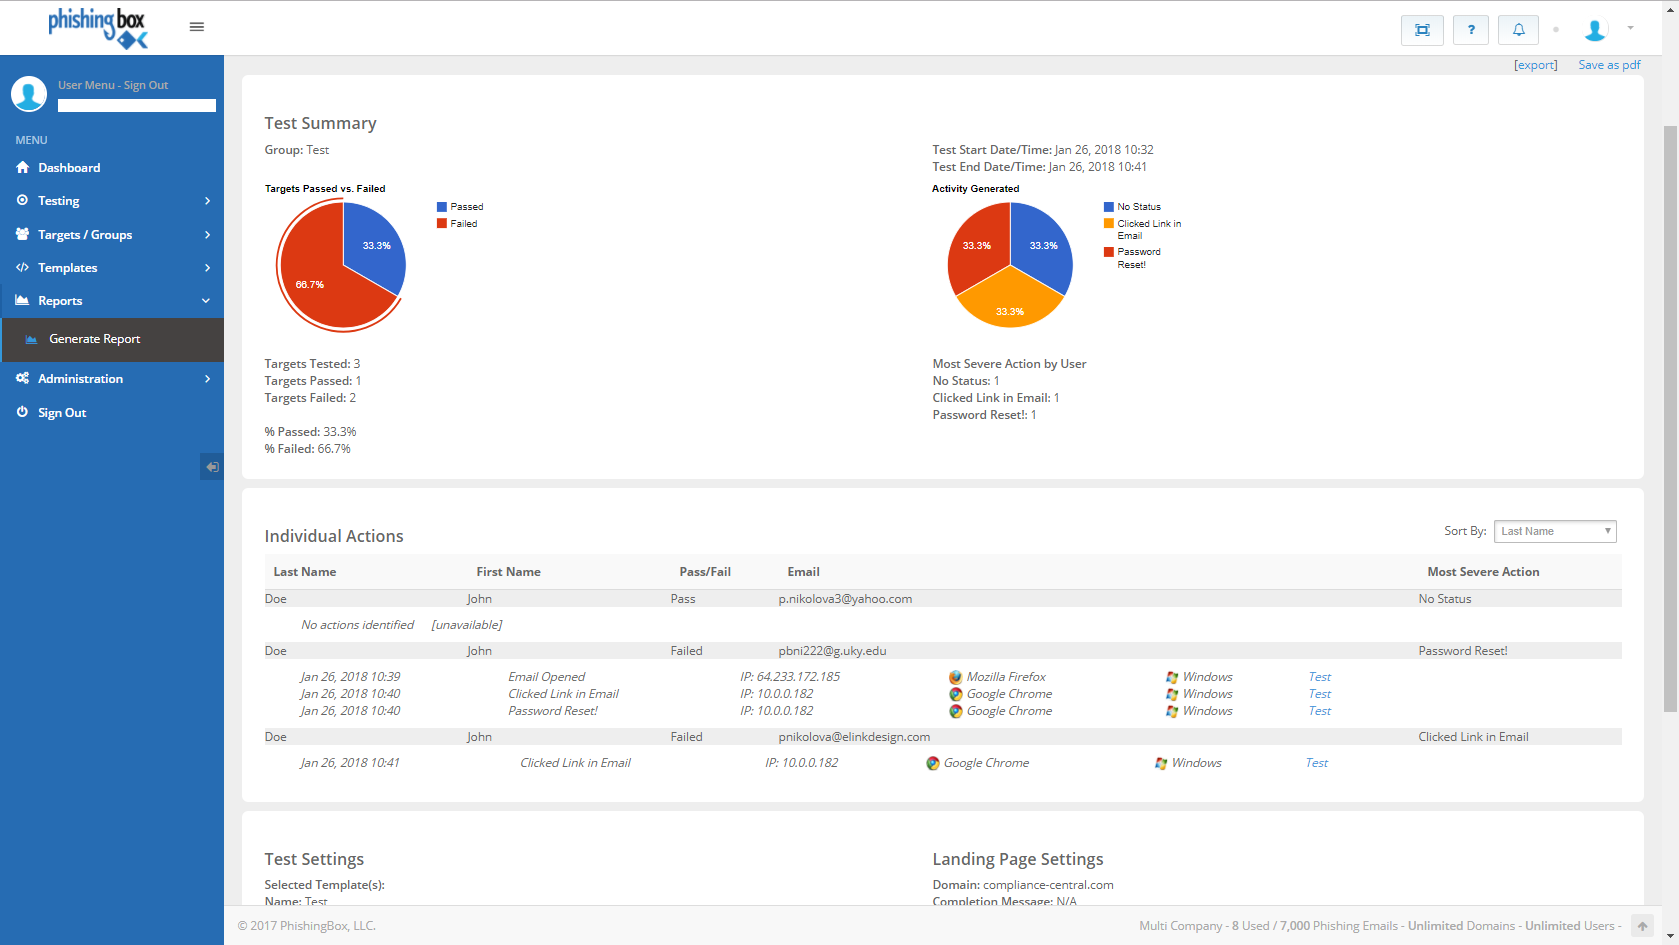This screenshot has height=945, width=1679.
Task: Open the notifications bell icon
Action: click(1518, 30)
